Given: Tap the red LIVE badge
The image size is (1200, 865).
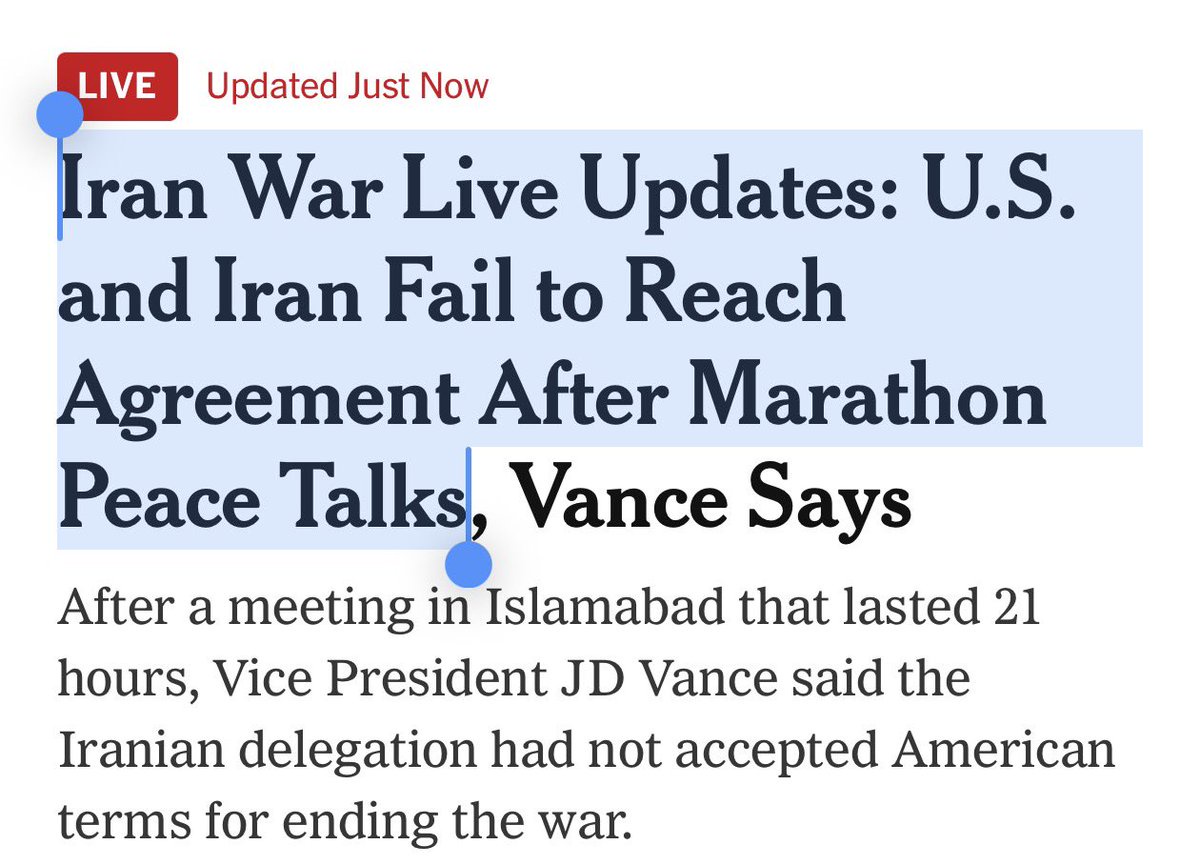Looking at the screenshot, I should click(x=118, y=86).
